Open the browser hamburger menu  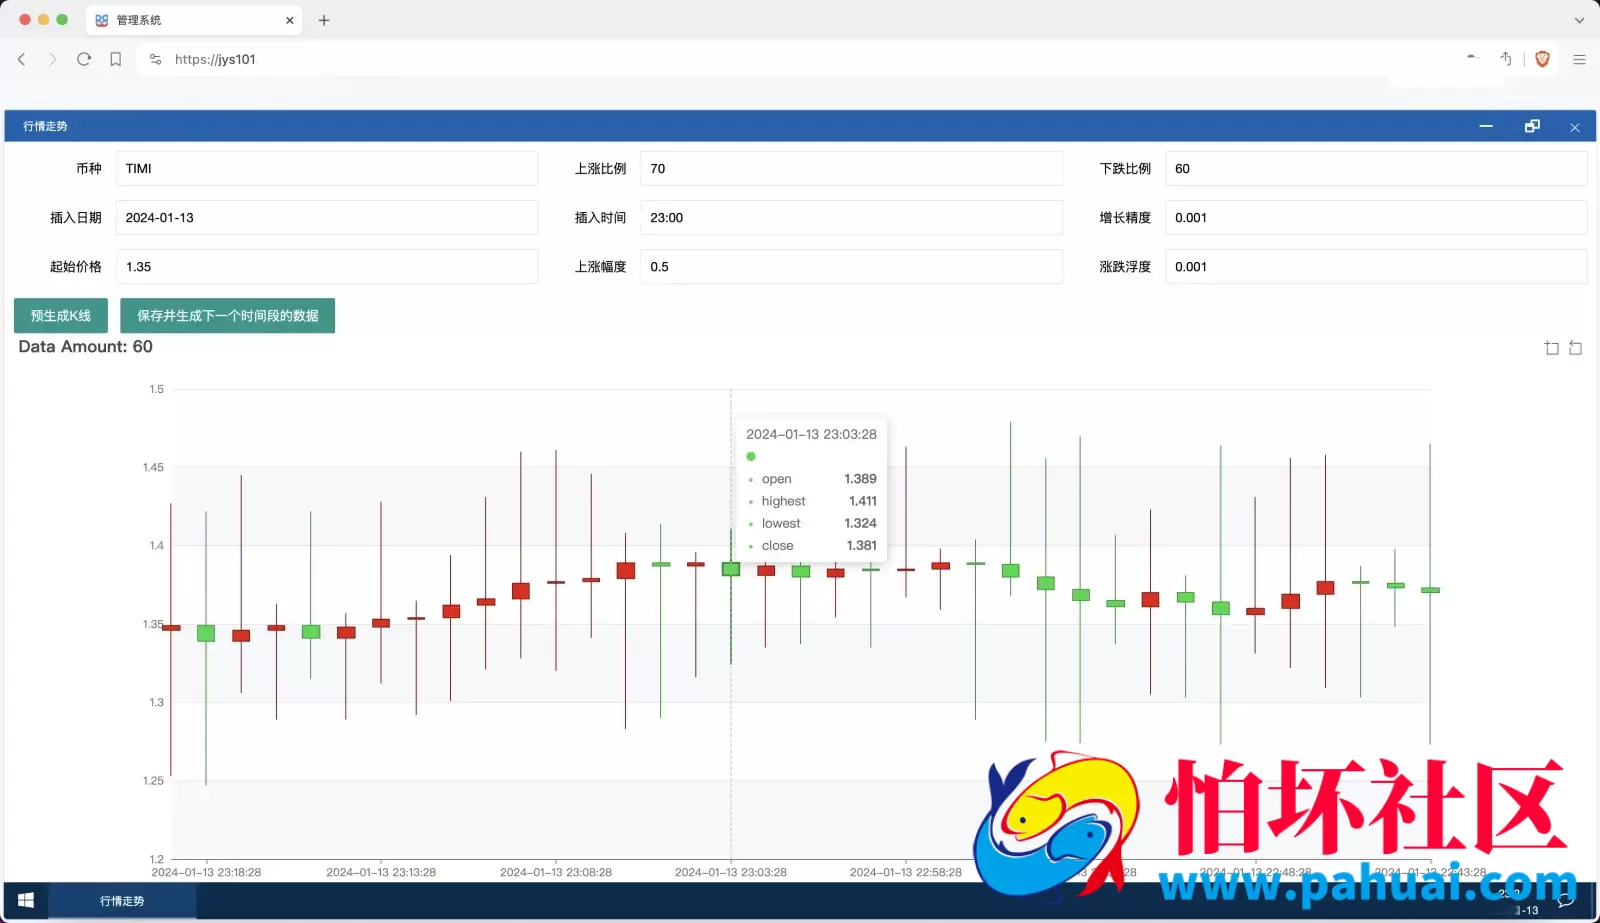click(1580, 60)
